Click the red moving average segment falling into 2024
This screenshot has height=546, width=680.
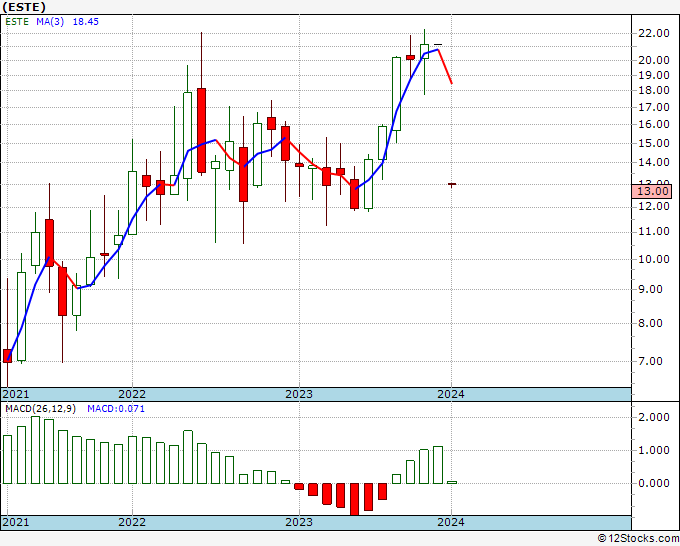point(445,66)
